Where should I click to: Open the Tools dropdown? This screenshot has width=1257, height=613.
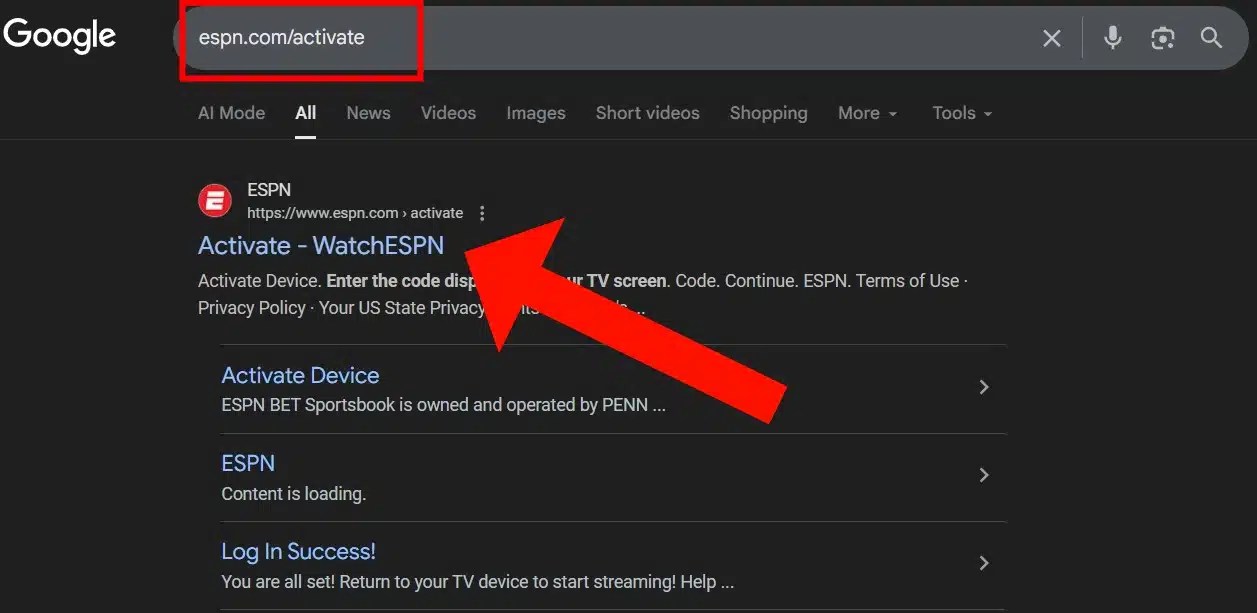tap(962, 113)
